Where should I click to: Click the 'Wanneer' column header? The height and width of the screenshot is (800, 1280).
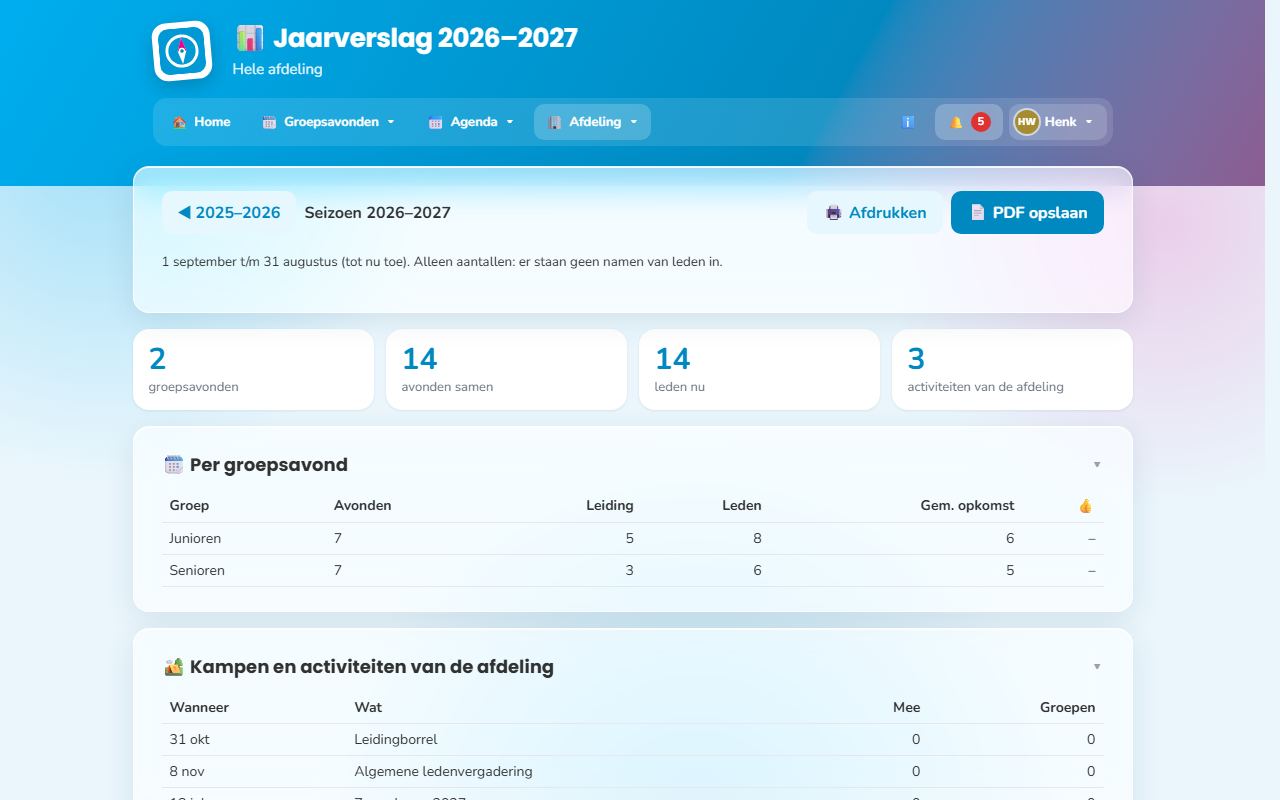199,708
